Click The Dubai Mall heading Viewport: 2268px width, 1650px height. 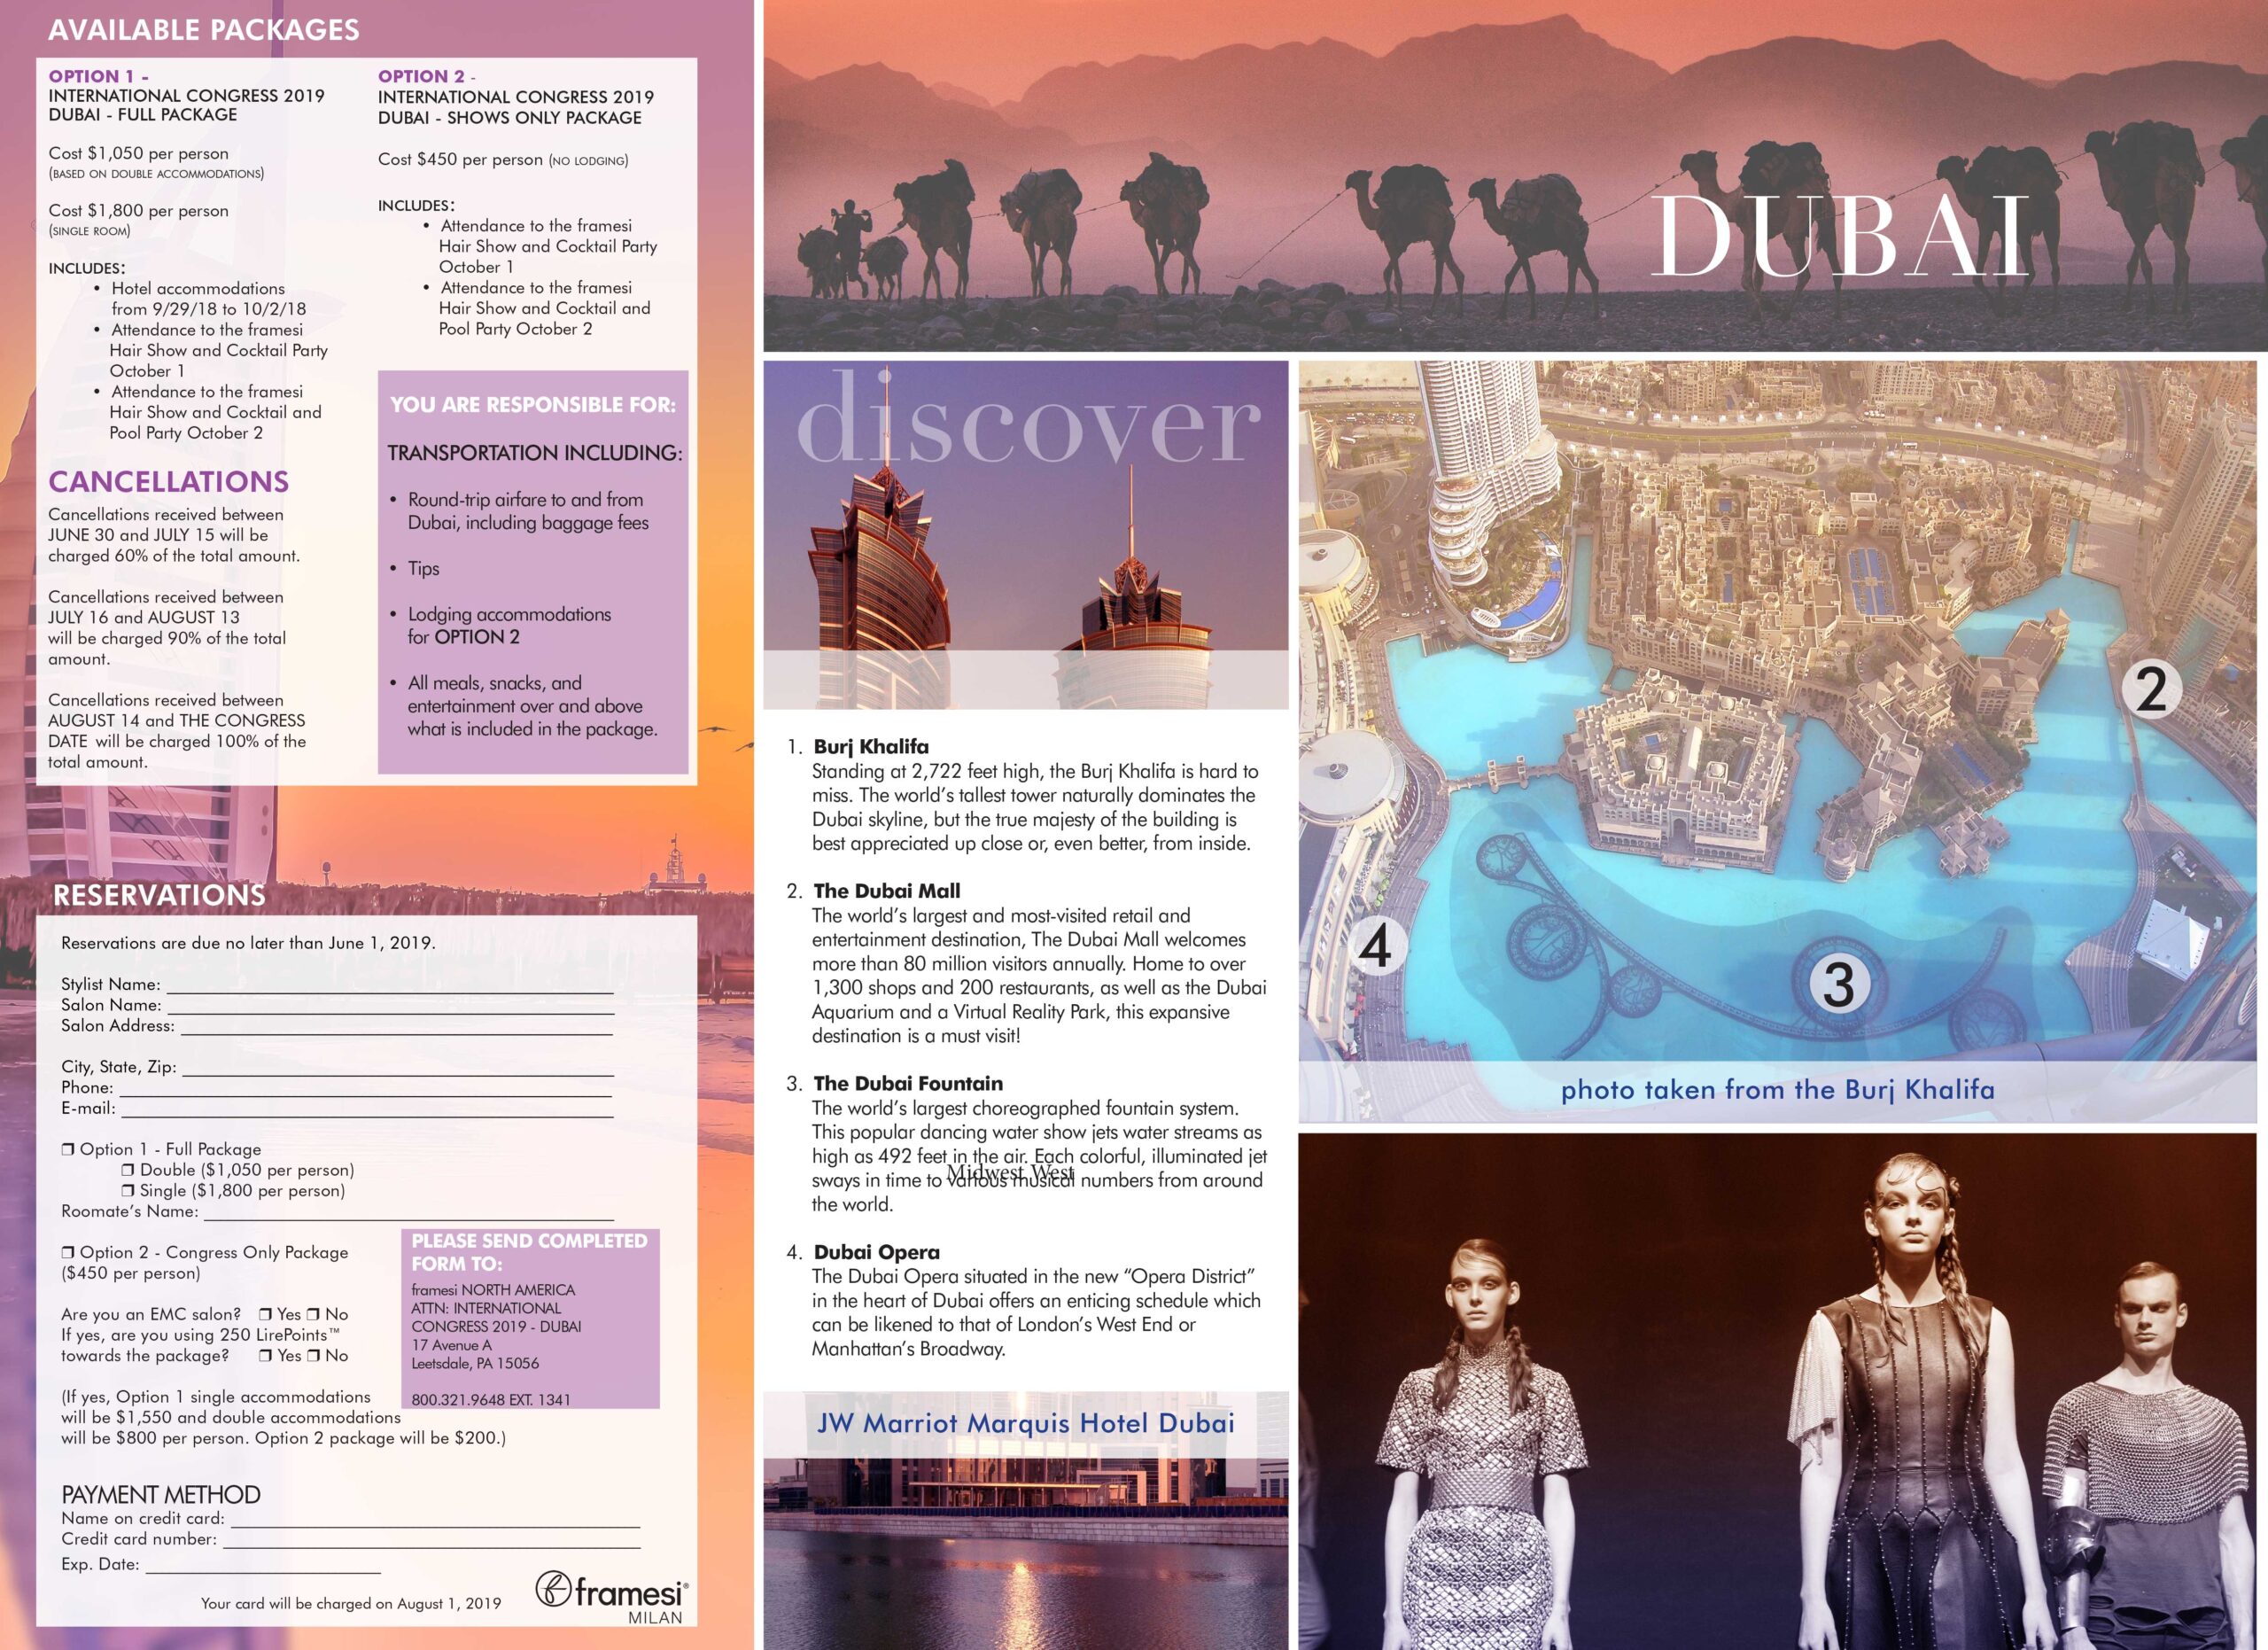[886, 891]
